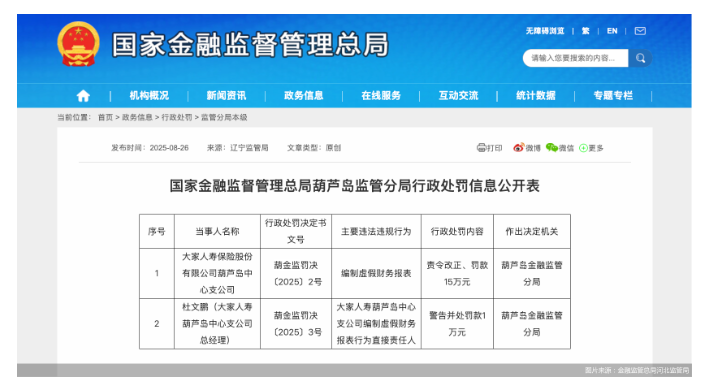The height and width of the screenshot is (387, 710).
Task: Select 互动交流 in navigation
Action: (x=458, y=96)
